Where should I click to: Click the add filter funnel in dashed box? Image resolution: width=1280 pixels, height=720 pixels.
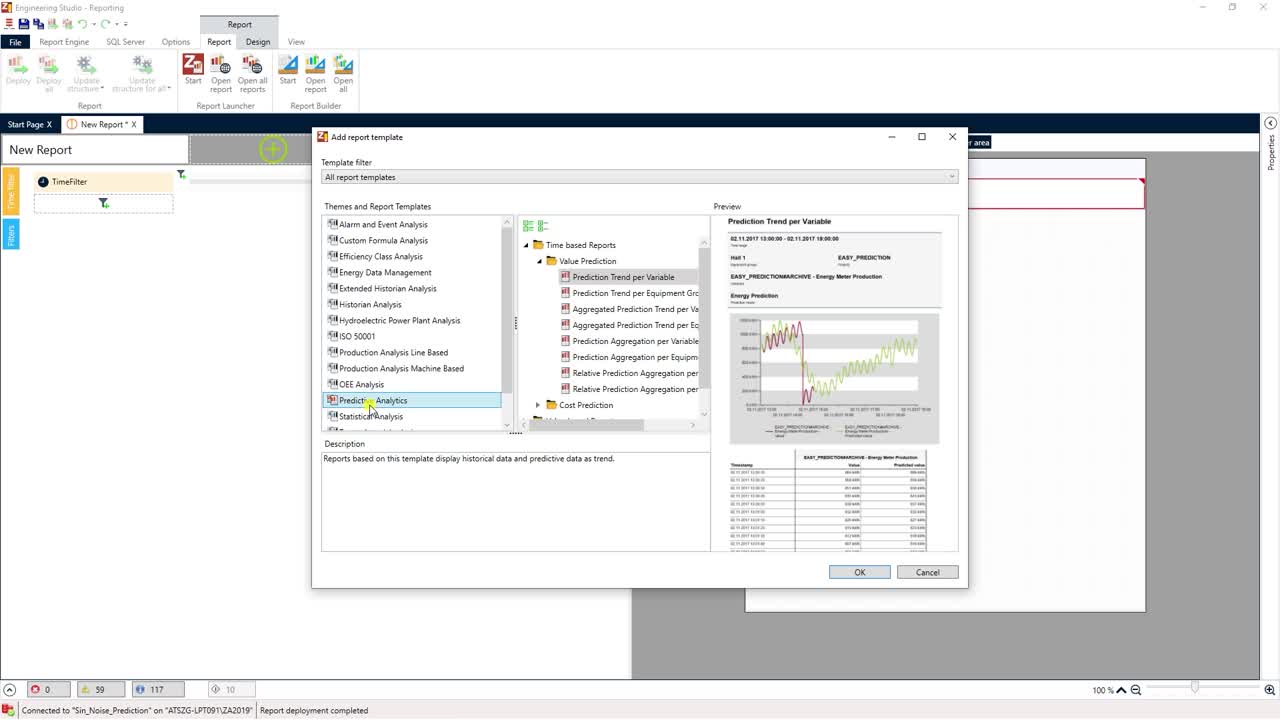[x=103, y=203]
